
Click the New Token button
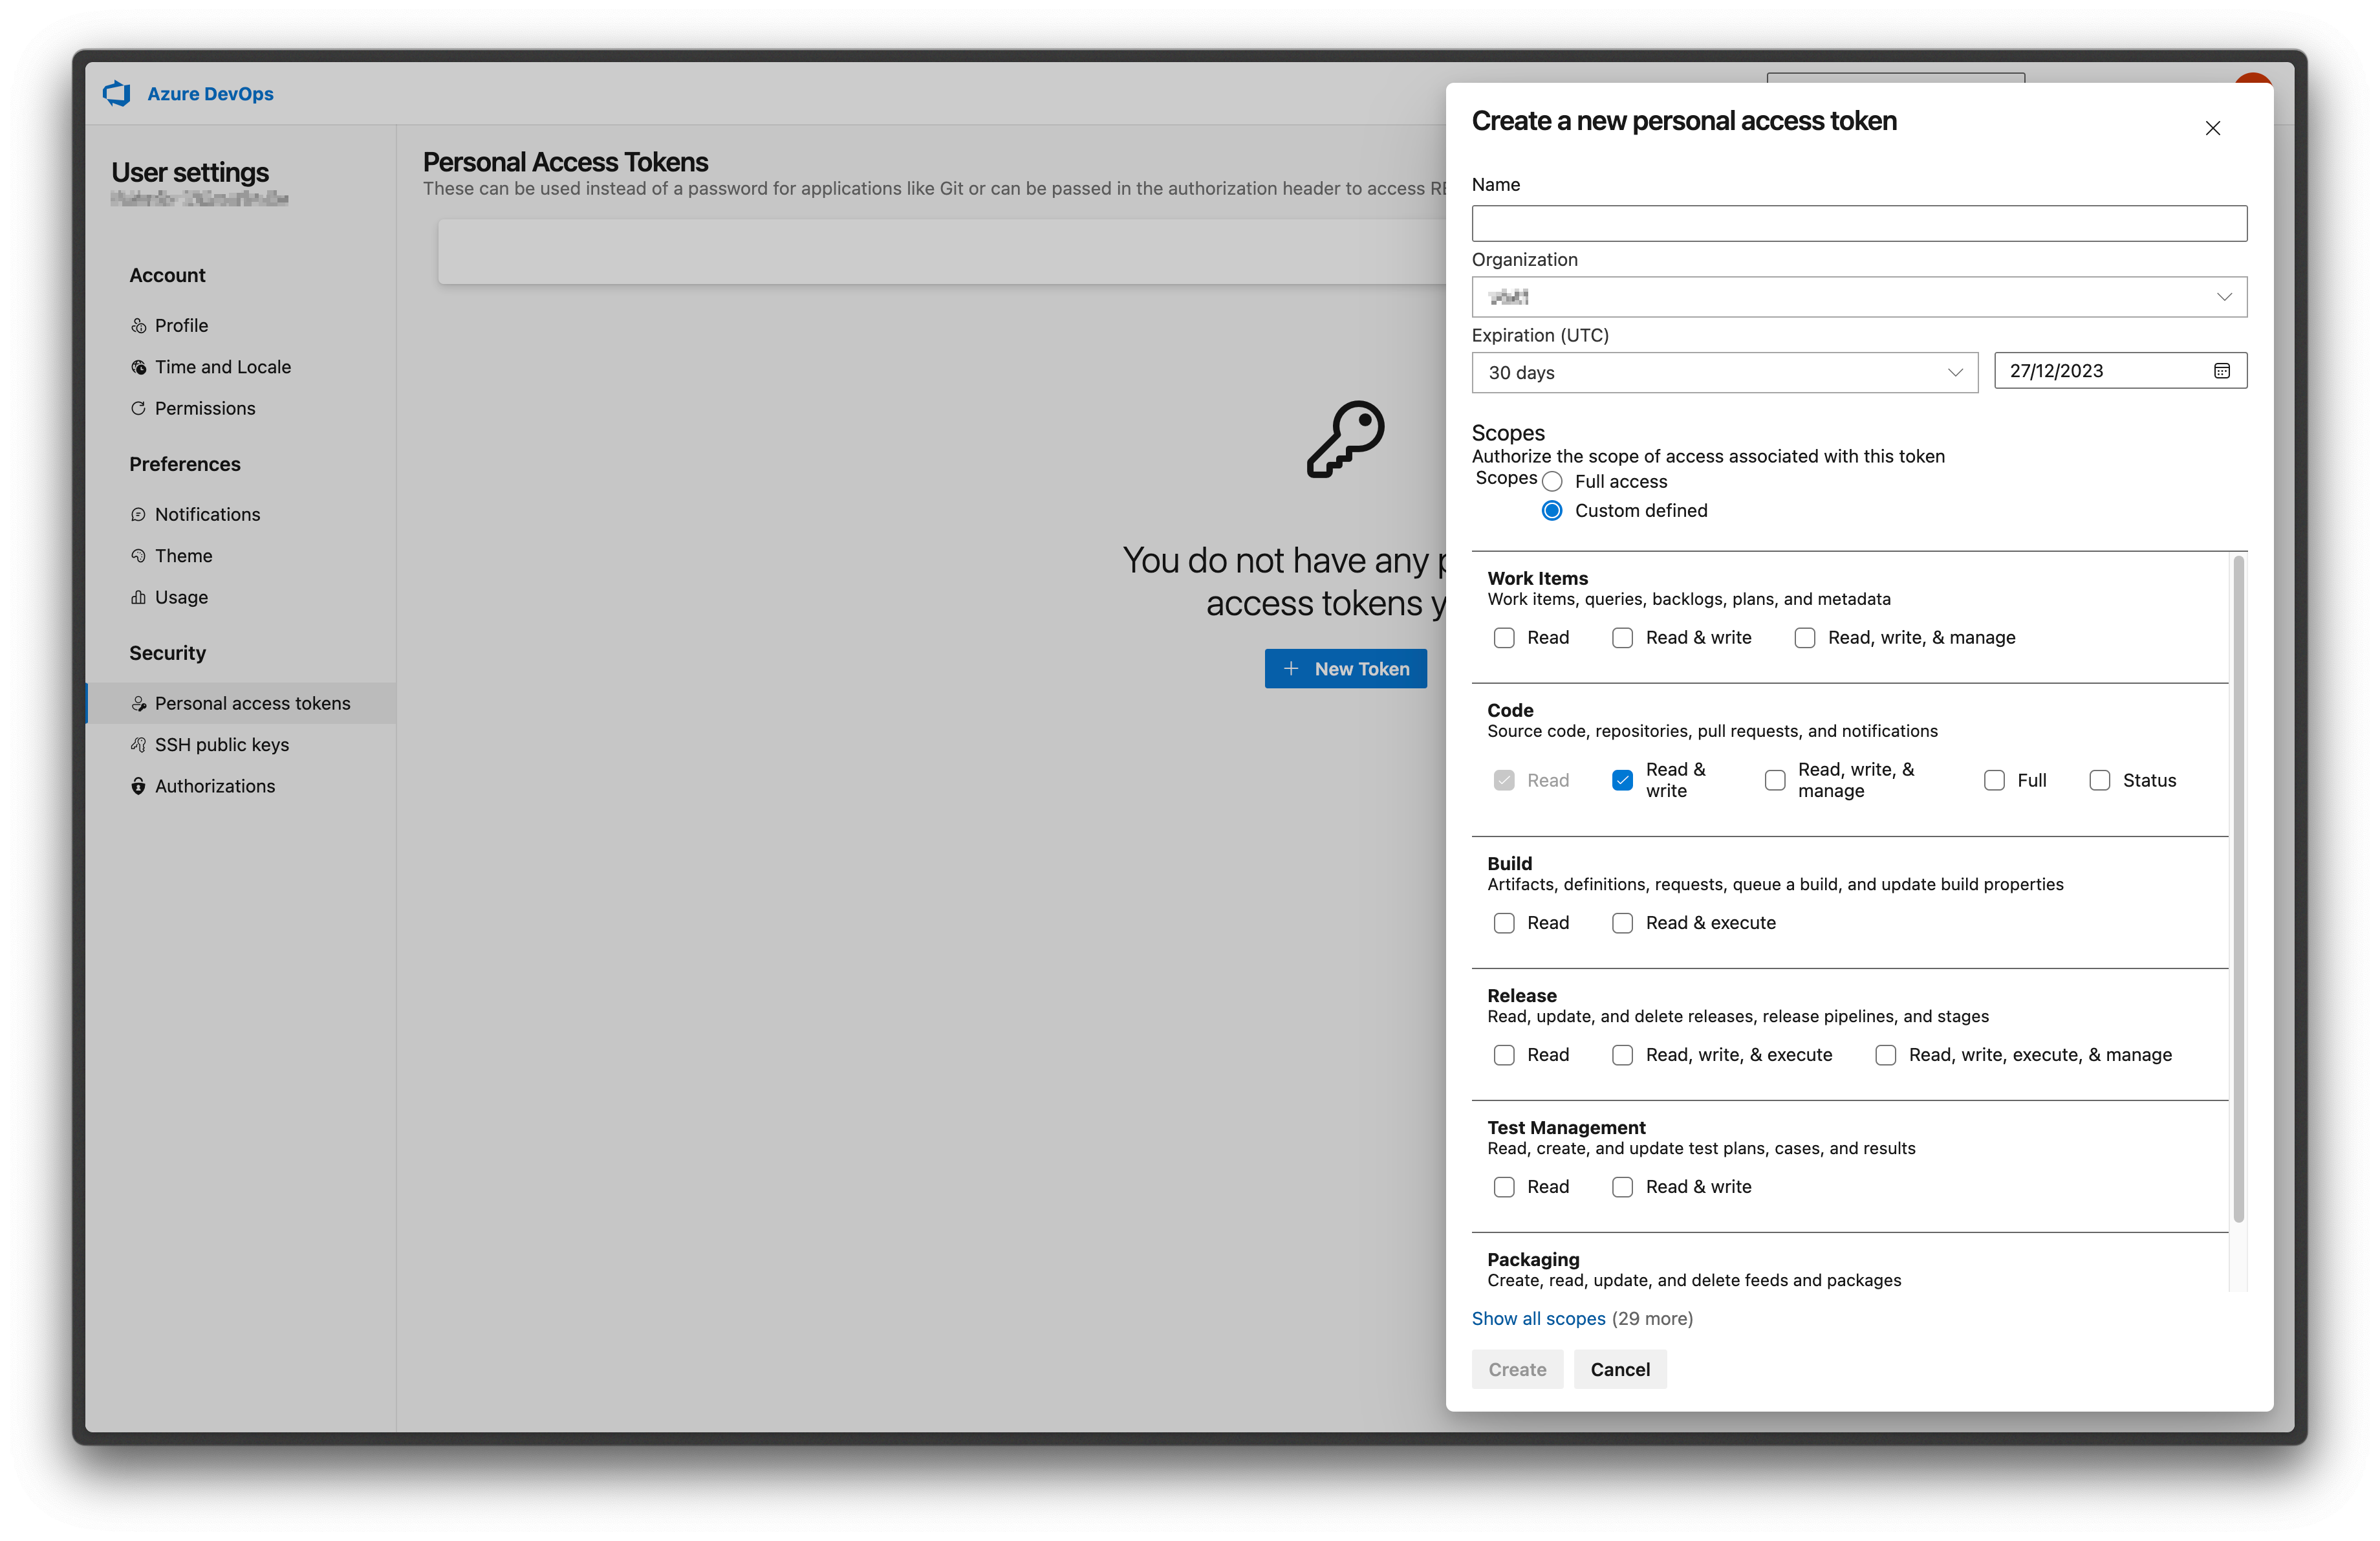pyautogui.click(x=1345, y=668)
